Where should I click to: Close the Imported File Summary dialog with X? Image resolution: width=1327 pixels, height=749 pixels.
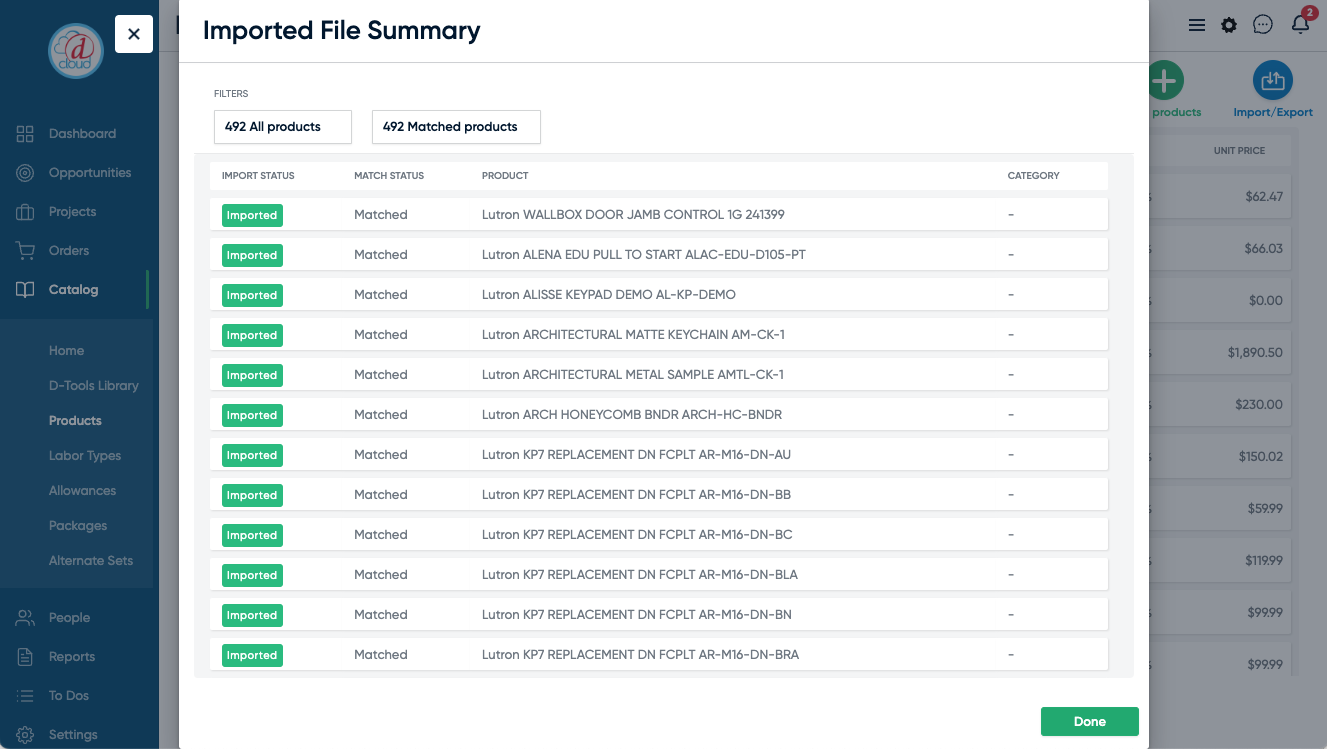pos(134,34)
